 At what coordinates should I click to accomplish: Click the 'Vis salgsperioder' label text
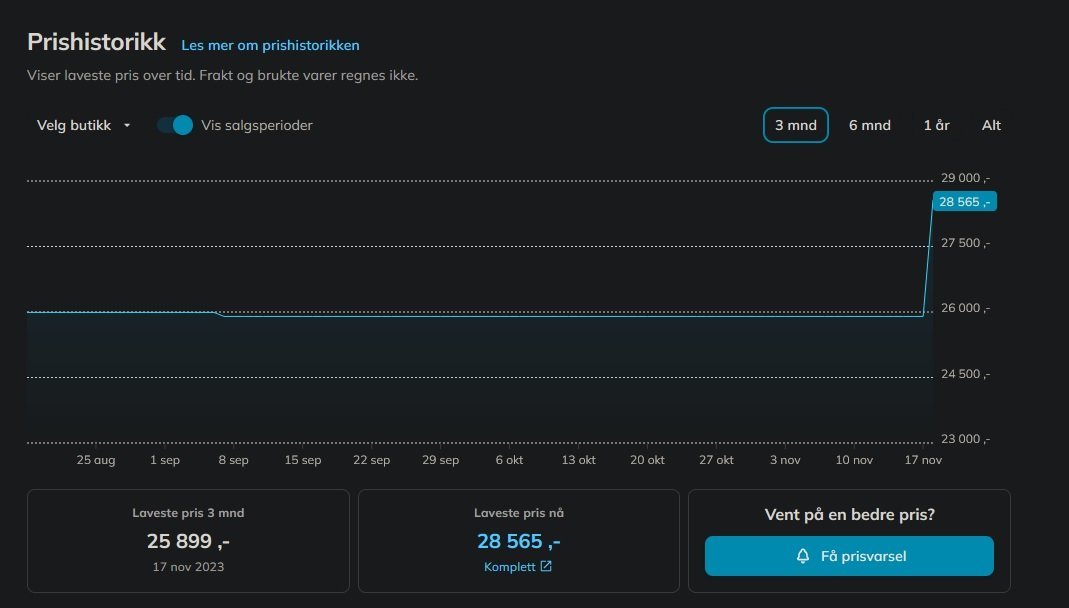click(257, 126)
